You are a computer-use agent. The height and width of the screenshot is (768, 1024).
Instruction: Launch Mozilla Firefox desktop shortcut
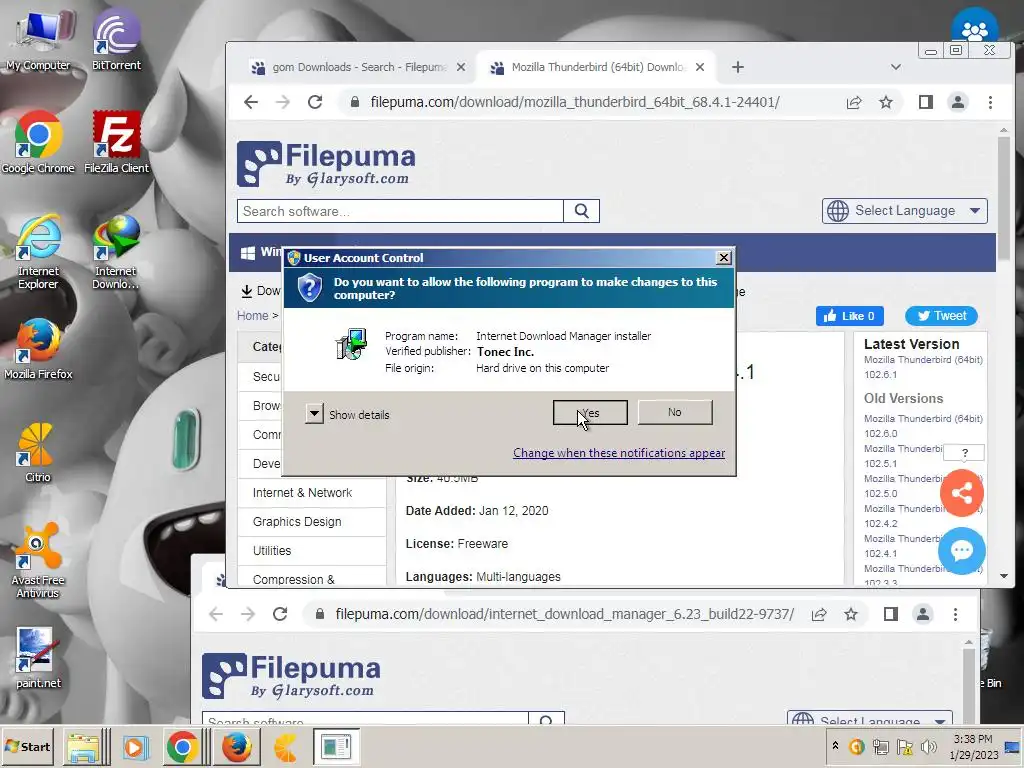[38, 349]
